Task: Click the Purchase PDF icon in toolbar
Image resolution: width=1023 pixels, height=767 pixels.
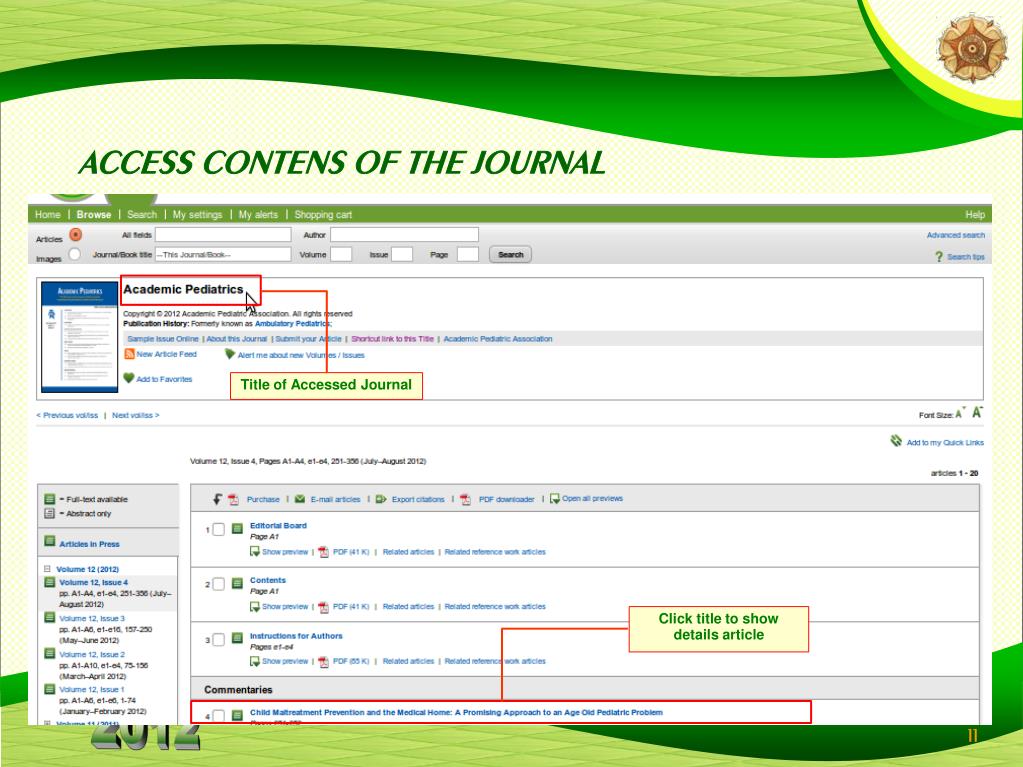Action: coord(234,500)
